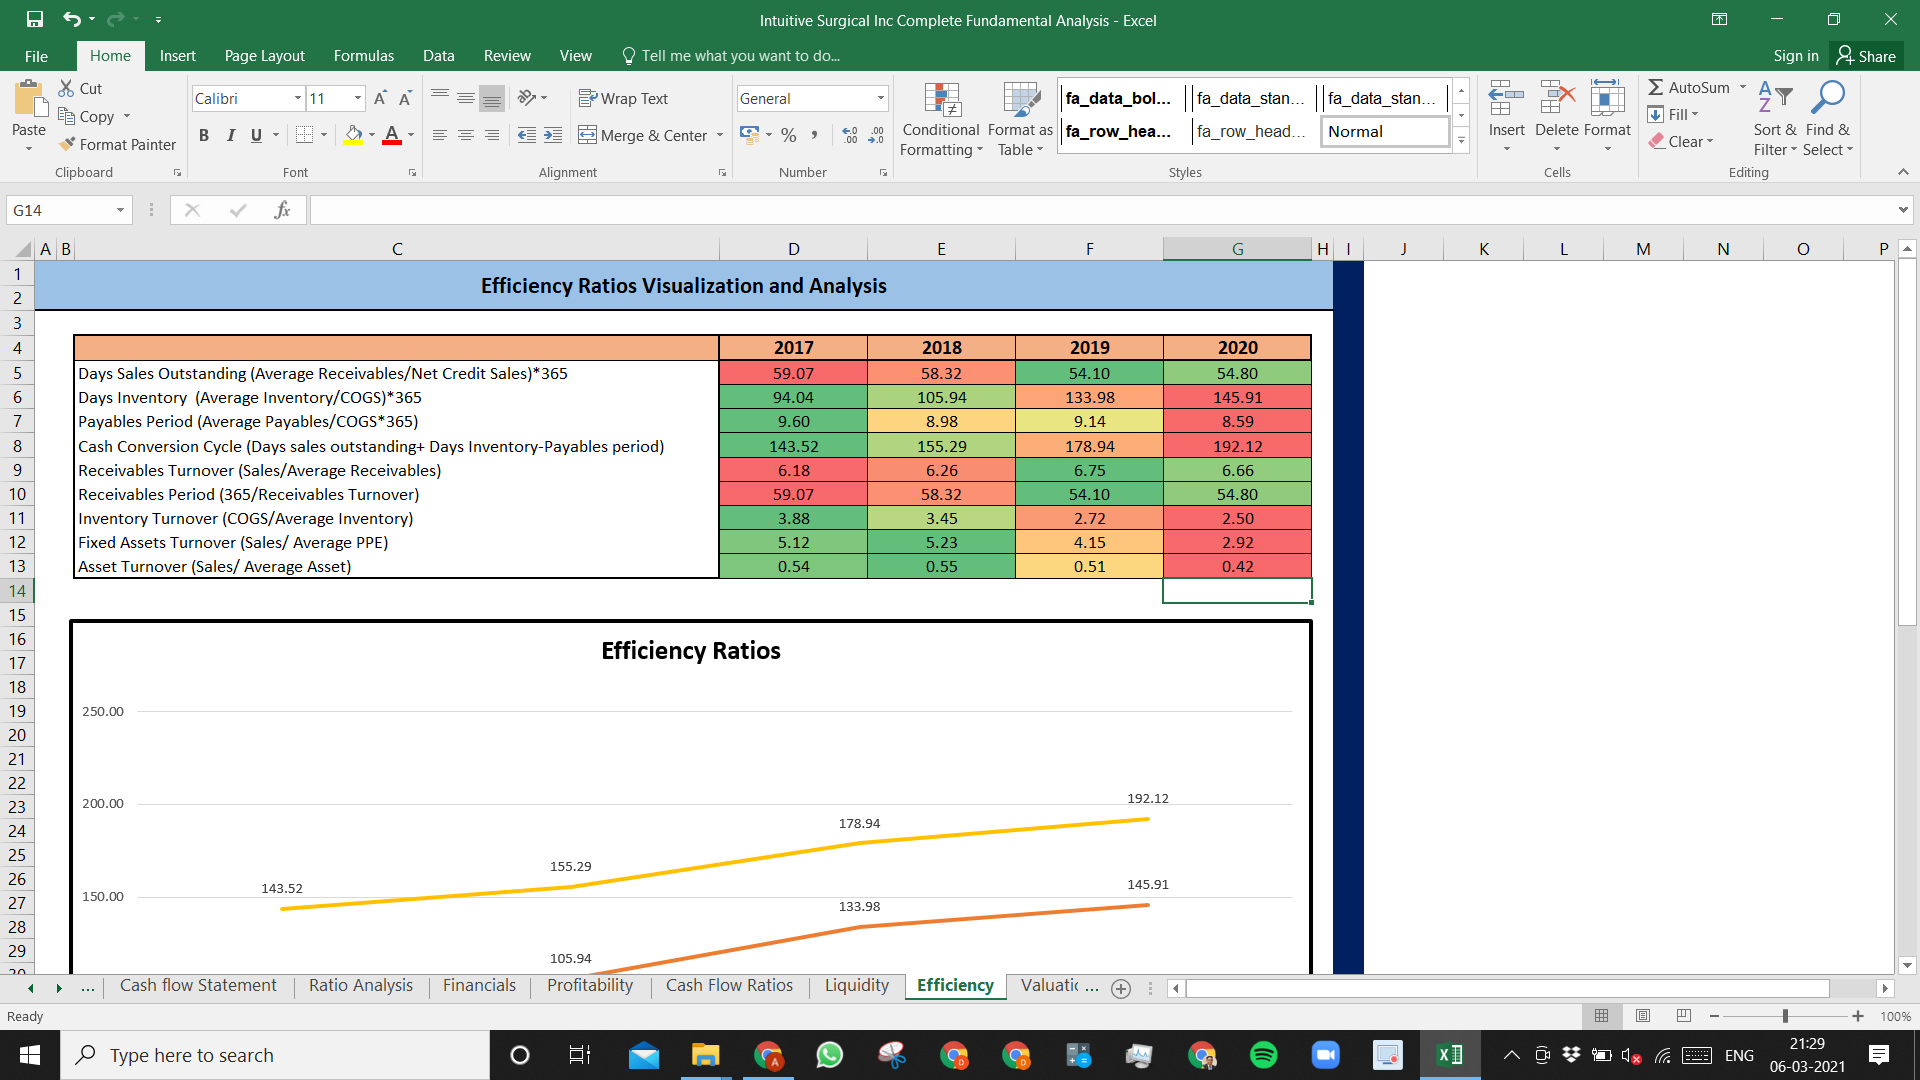The width and height of the screenshot is (1920, 1080).
Task: Expand the AutoSum dropdown arrow
Action: [x=1742, y=87]
